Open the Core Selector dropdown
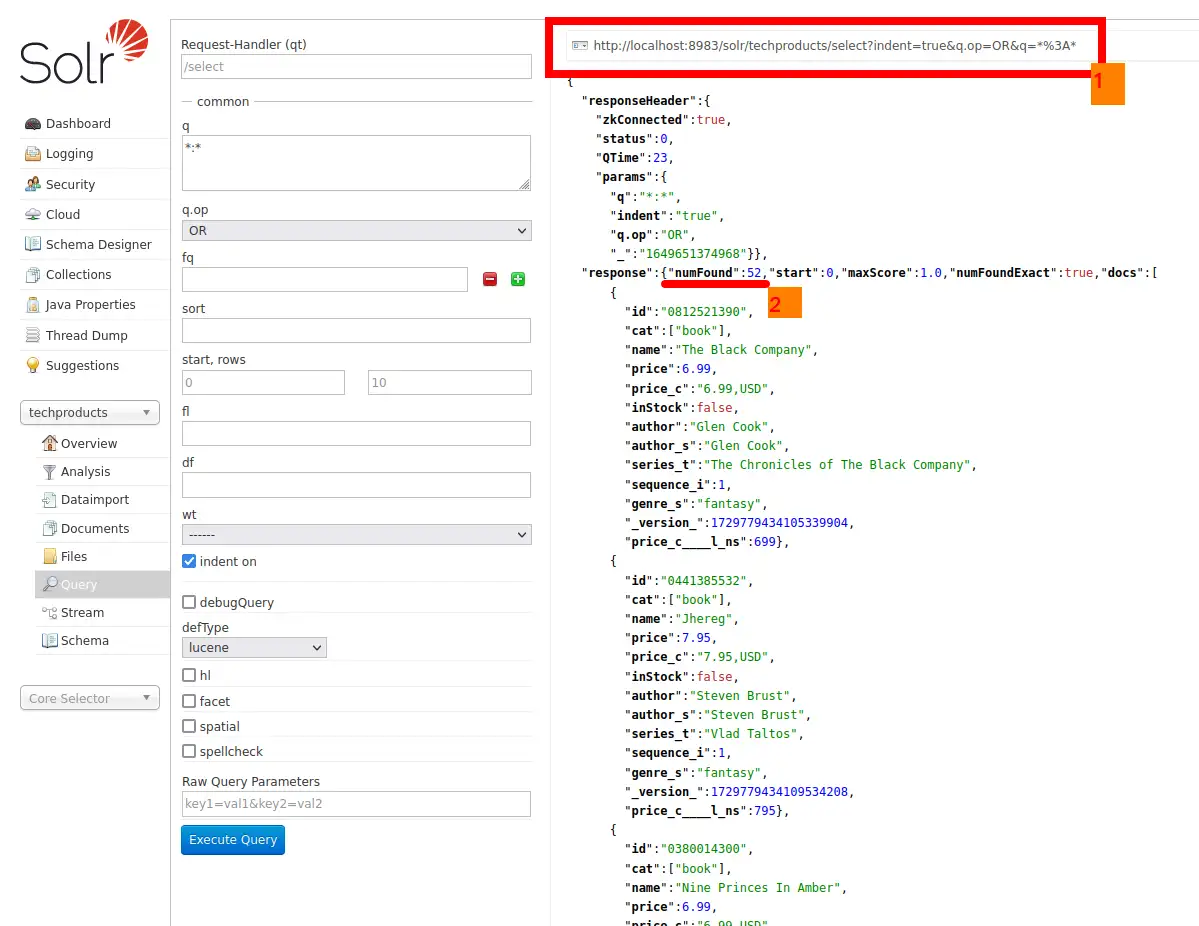Image resolution: width=1199 pixels, height=926 pixels. point(89,698)
